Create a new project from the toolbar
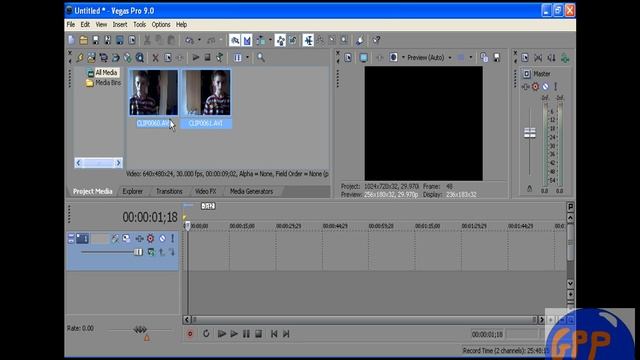The width and height of the screenshot is (640, 360). click(x=71, y=40)
